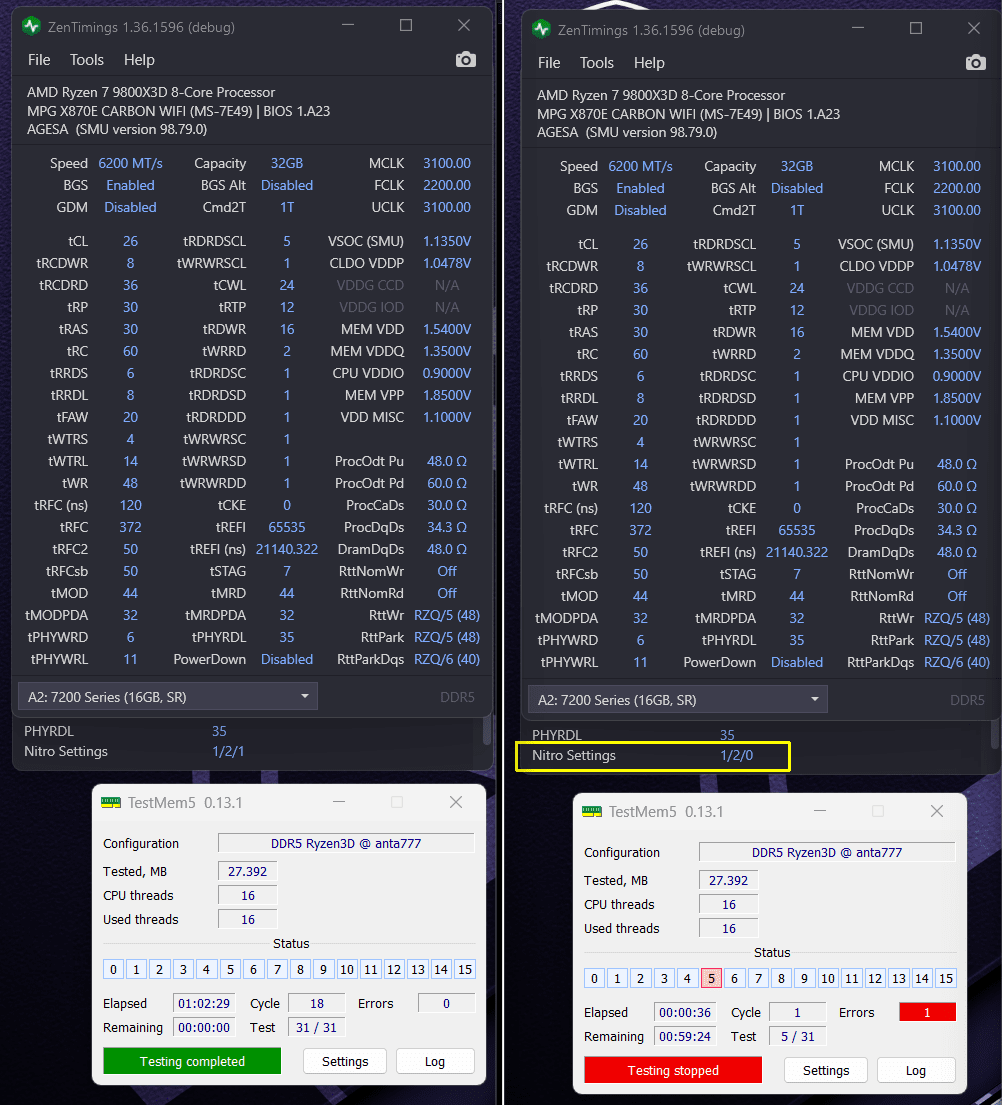Click TestMem5 app icon in right window title
The width and height of the screenshot is (1002, 1105).
coord(592,812)
